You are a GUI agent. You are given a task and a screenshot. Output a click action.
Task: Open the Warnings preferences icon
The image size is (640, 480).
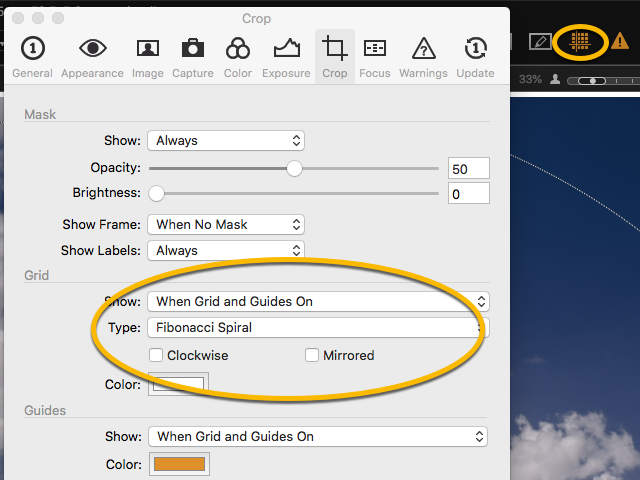[x=423, y=55]
